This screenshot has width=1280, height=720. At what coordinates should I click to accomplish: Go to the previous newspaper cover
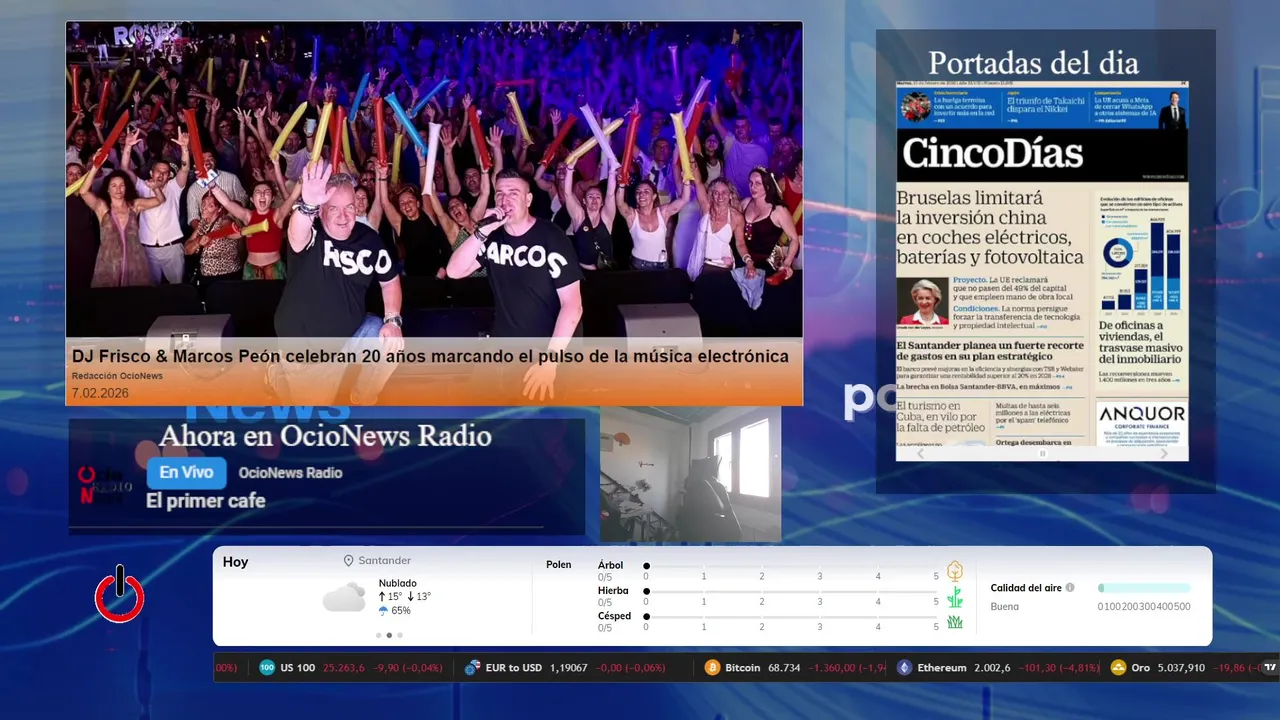(x=921, y=453)
